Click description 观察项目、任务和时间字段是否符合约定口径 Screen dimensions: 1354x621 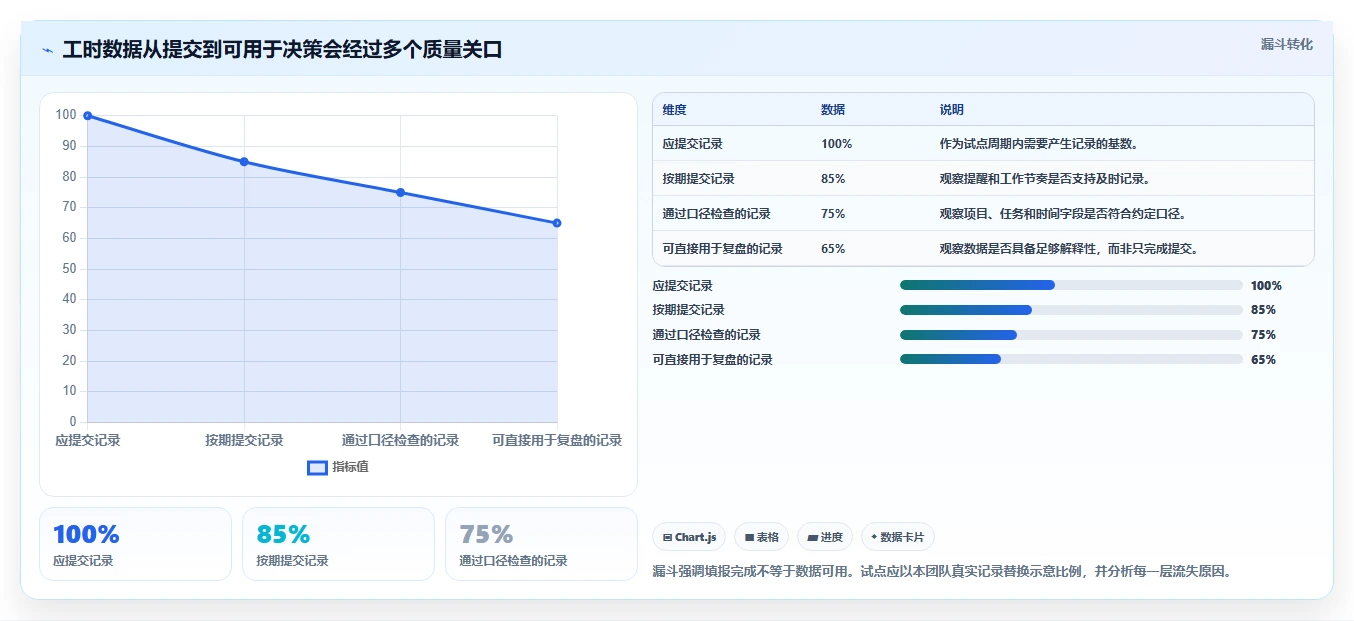[1063, 214]
